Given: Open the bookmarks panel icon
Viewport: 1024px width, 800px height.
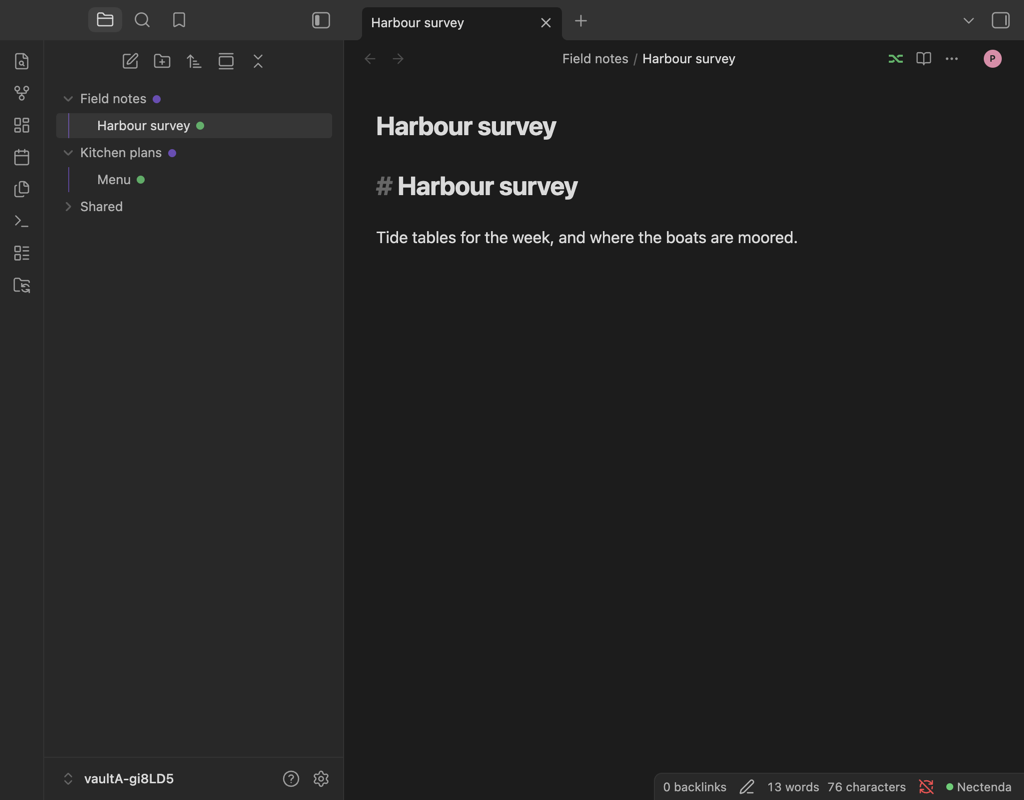Looking at the screenshot, I should [x=179, y=20].
